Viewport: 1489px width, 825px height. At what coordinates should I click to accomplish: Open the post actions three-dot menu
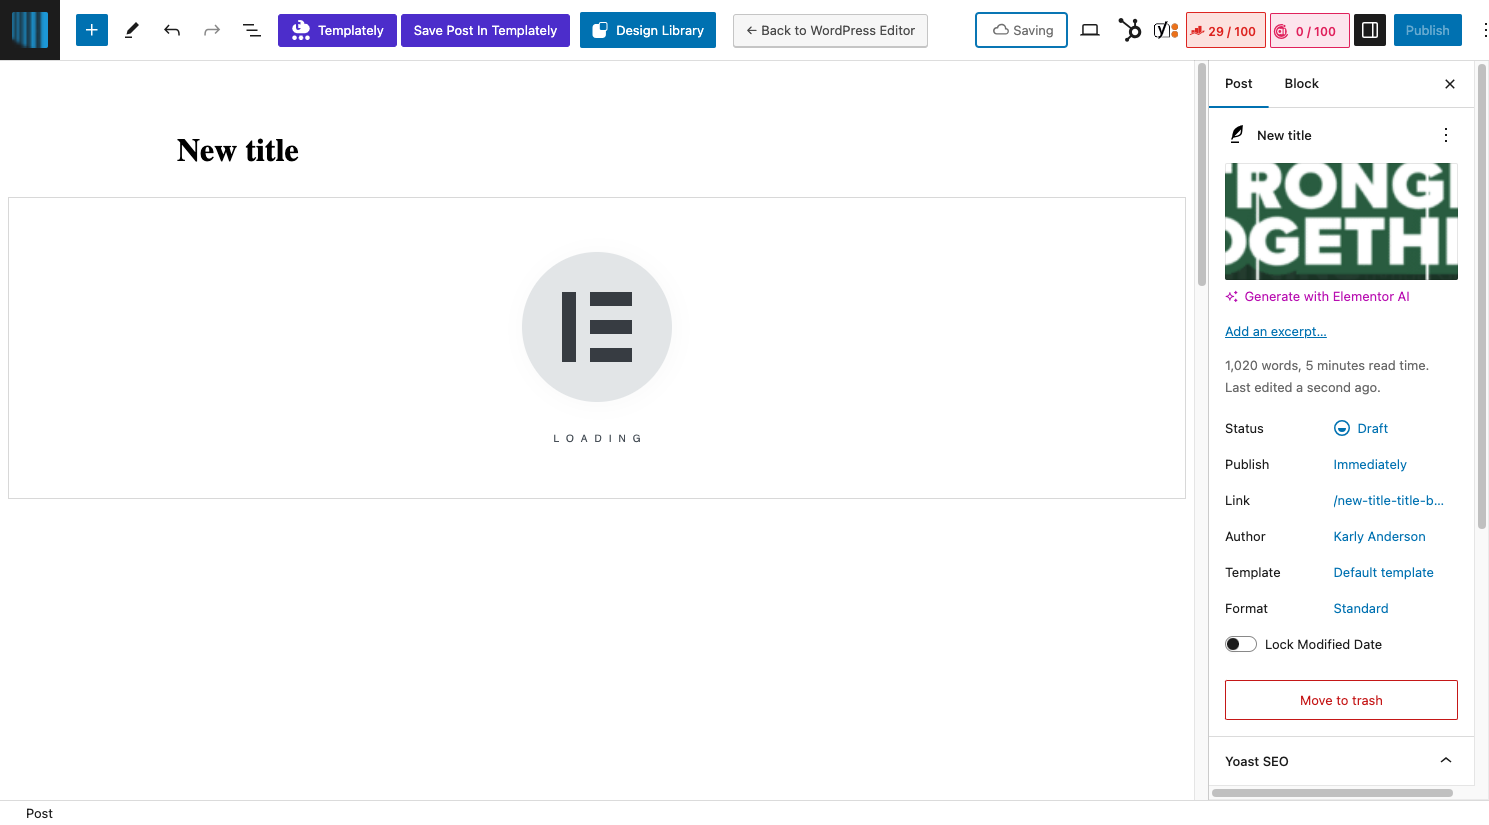click(1445, 135)
